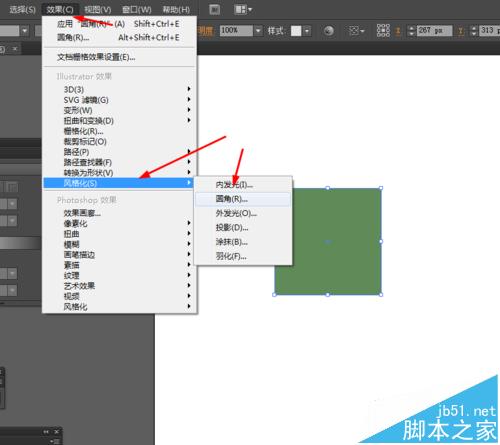Open the opacity percentage dropdown arrow

(x=258, y=31)
